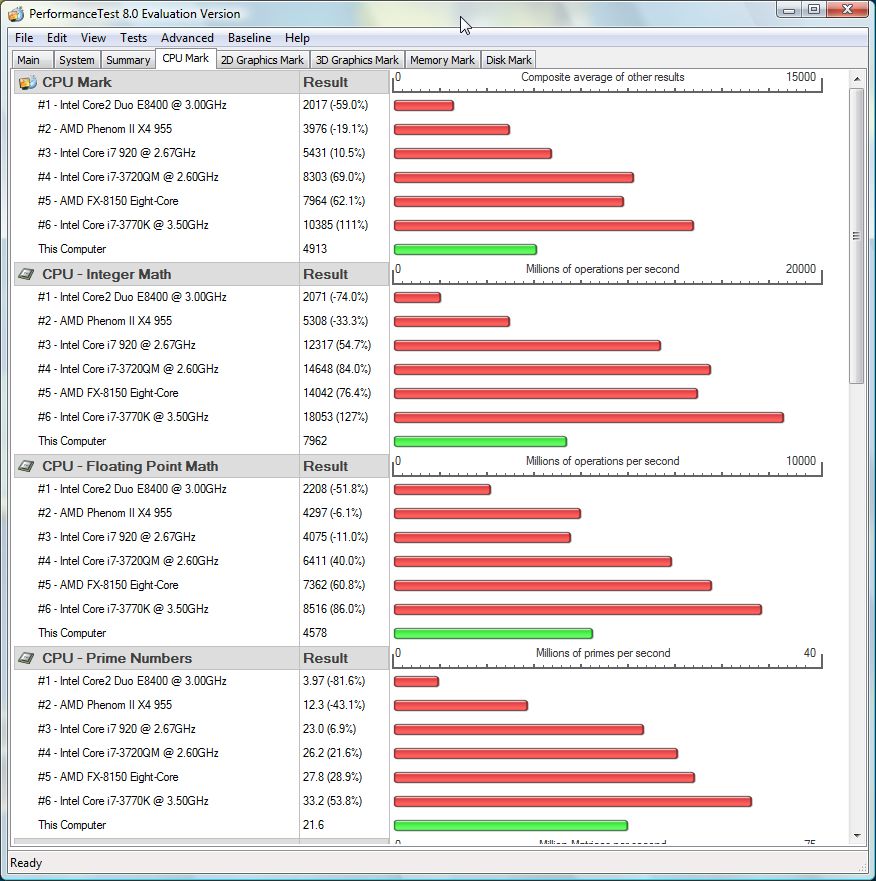
Task: Switch to the Main tab
Action: click(x=32, y=60)
